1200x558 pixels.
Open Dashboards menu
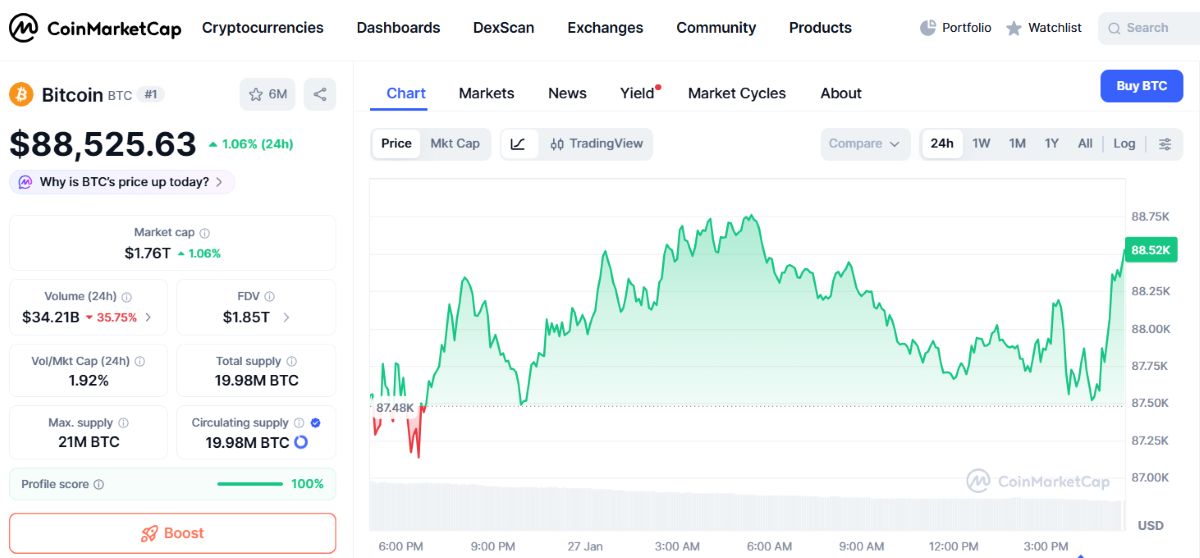pos(398,28)
